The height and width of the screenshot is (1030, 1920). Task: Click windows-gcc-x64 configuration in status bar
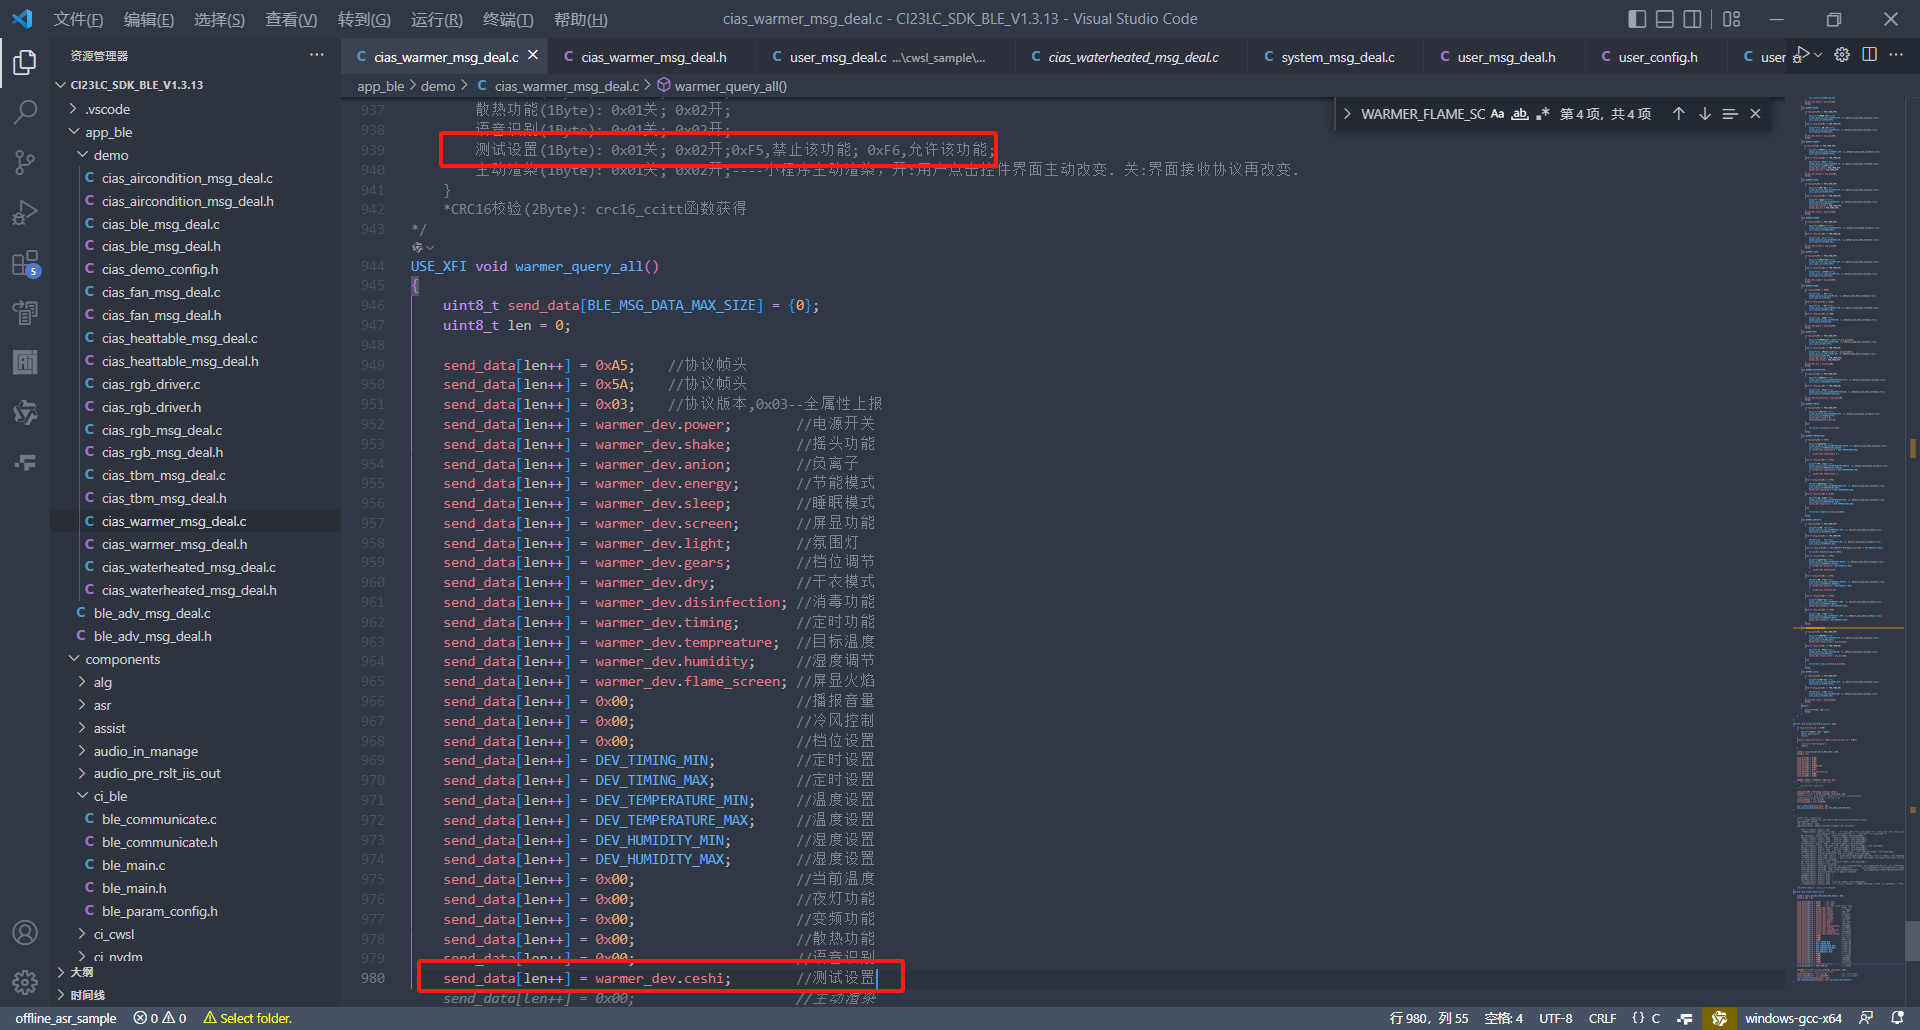click(1793, 1018)
